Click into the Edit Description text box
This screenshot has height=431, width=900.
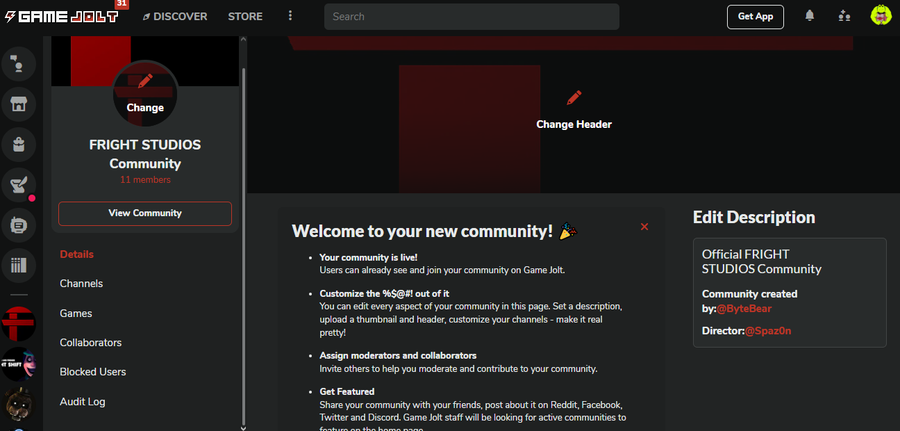pos(790,292)
